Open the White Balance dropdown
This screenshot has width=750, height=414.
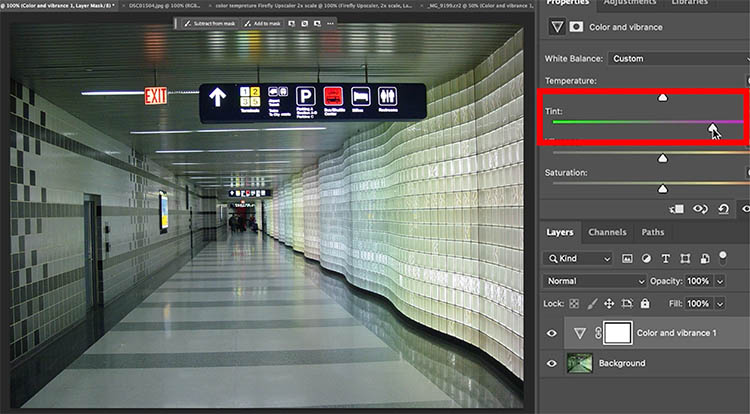(675, 58)
